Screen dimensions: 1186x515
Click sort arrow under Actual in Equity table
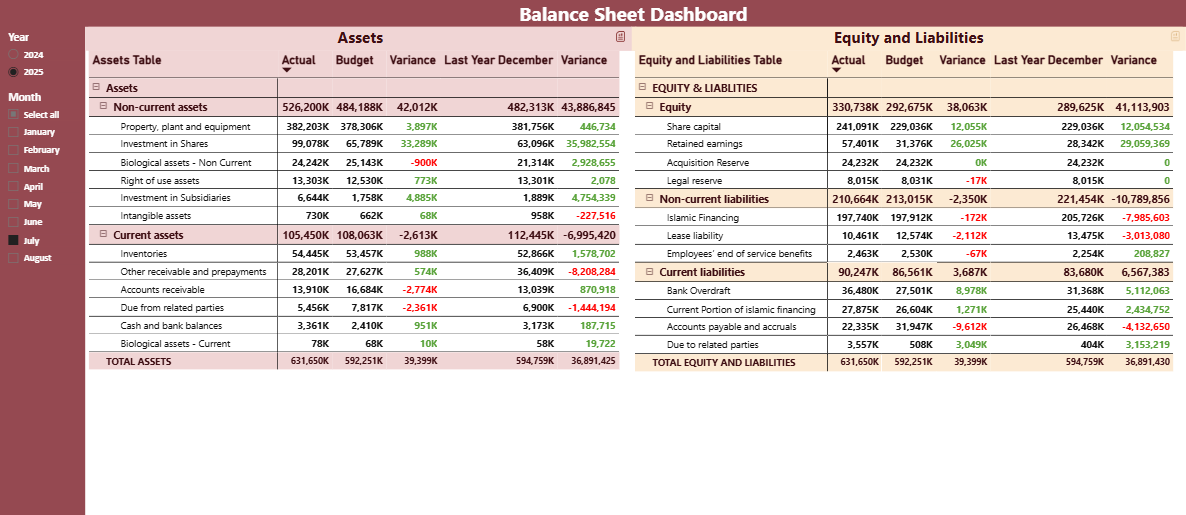pos(837,71)
